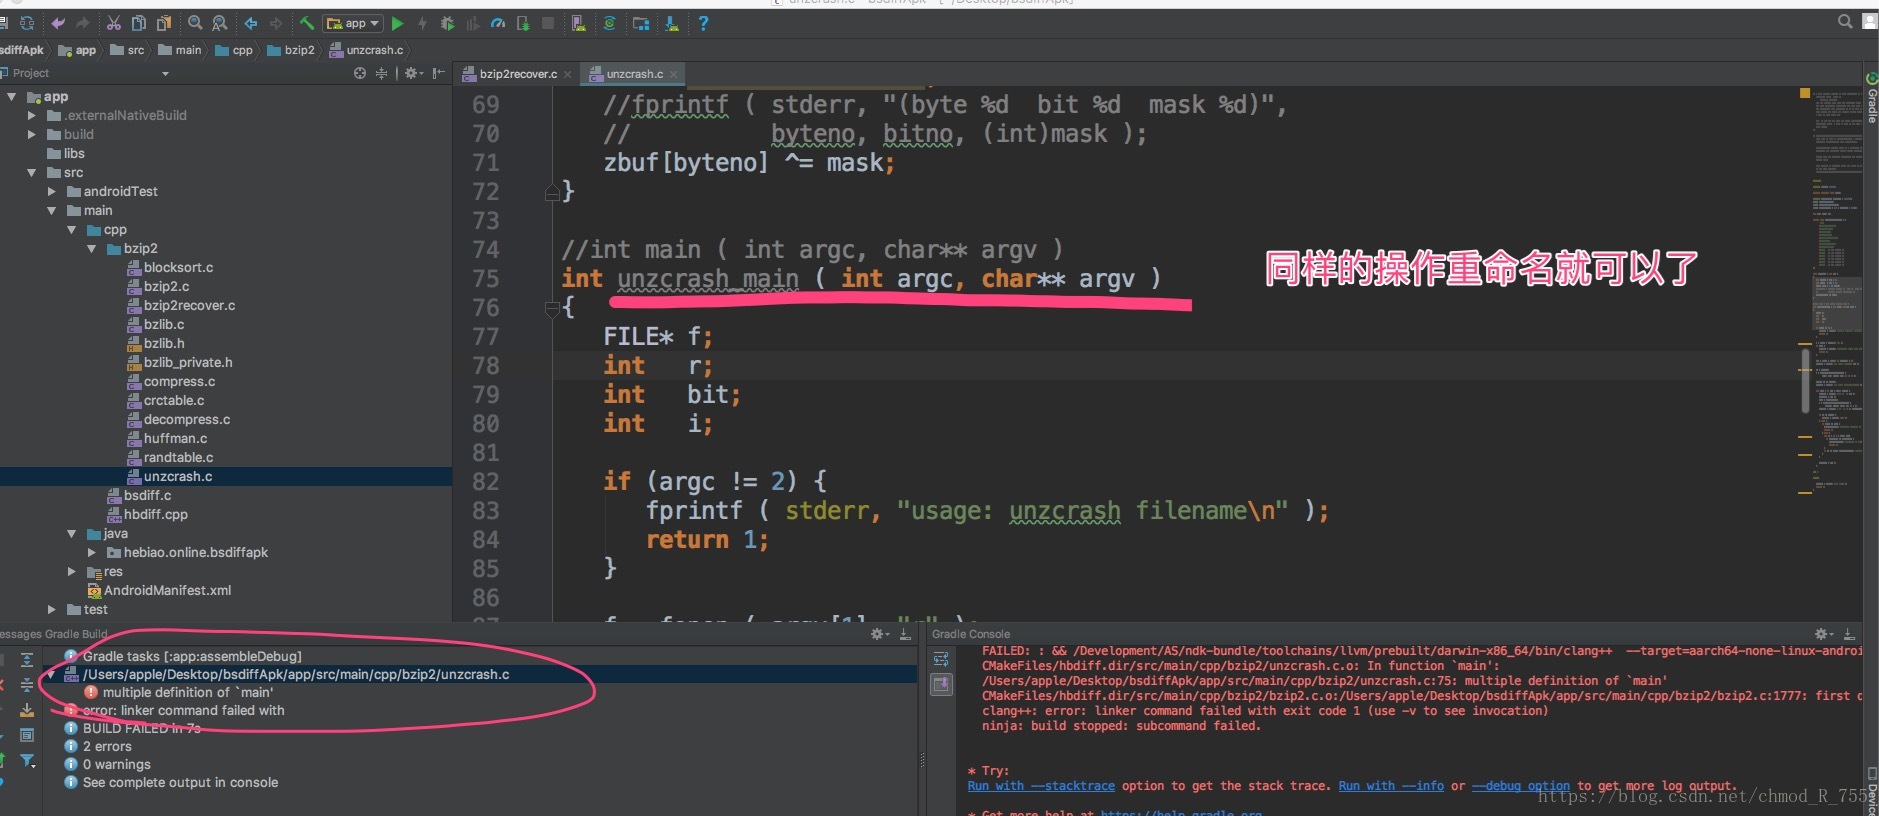Screen dimensions: 1879x816
Task: Open Gradle Console gear settings
Action: (x=1824, y=634)
